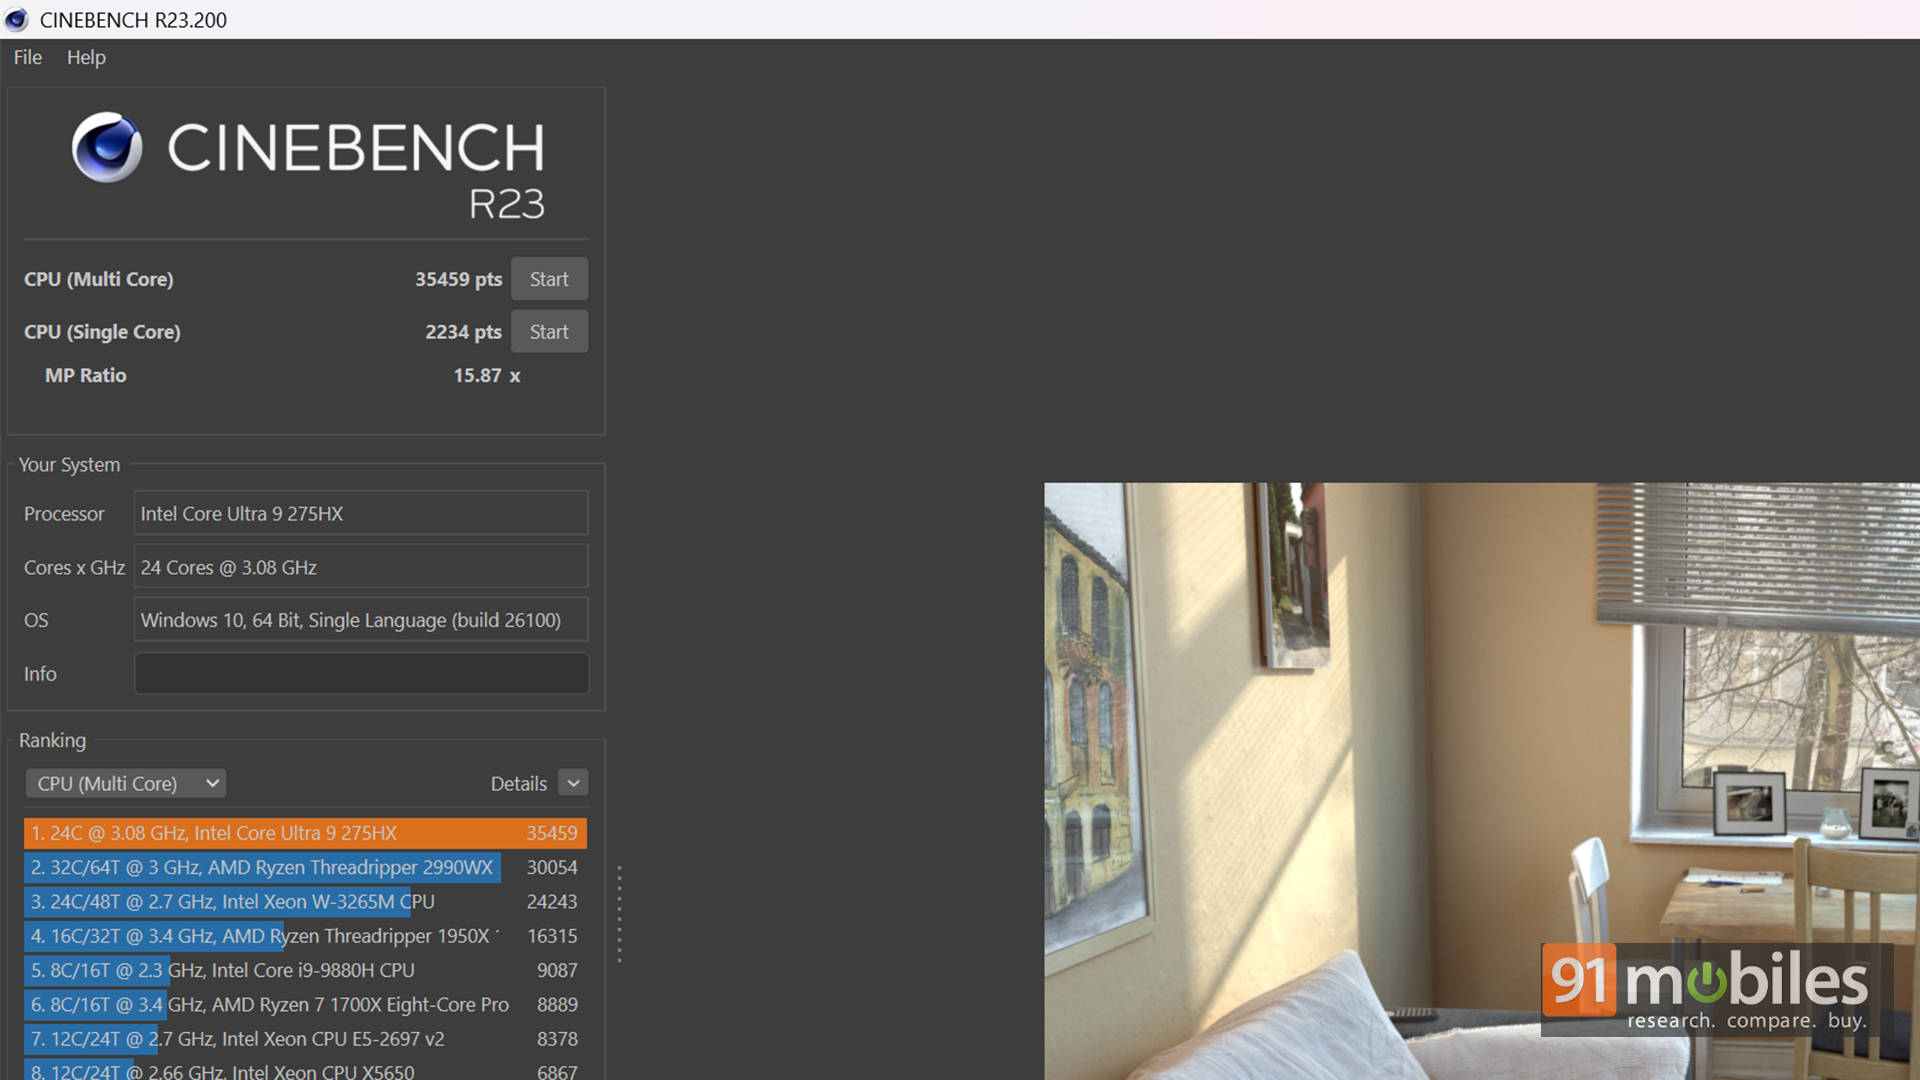Click the 24243 score in ranking list
Screen dimensions: 1920x1080
552,901
